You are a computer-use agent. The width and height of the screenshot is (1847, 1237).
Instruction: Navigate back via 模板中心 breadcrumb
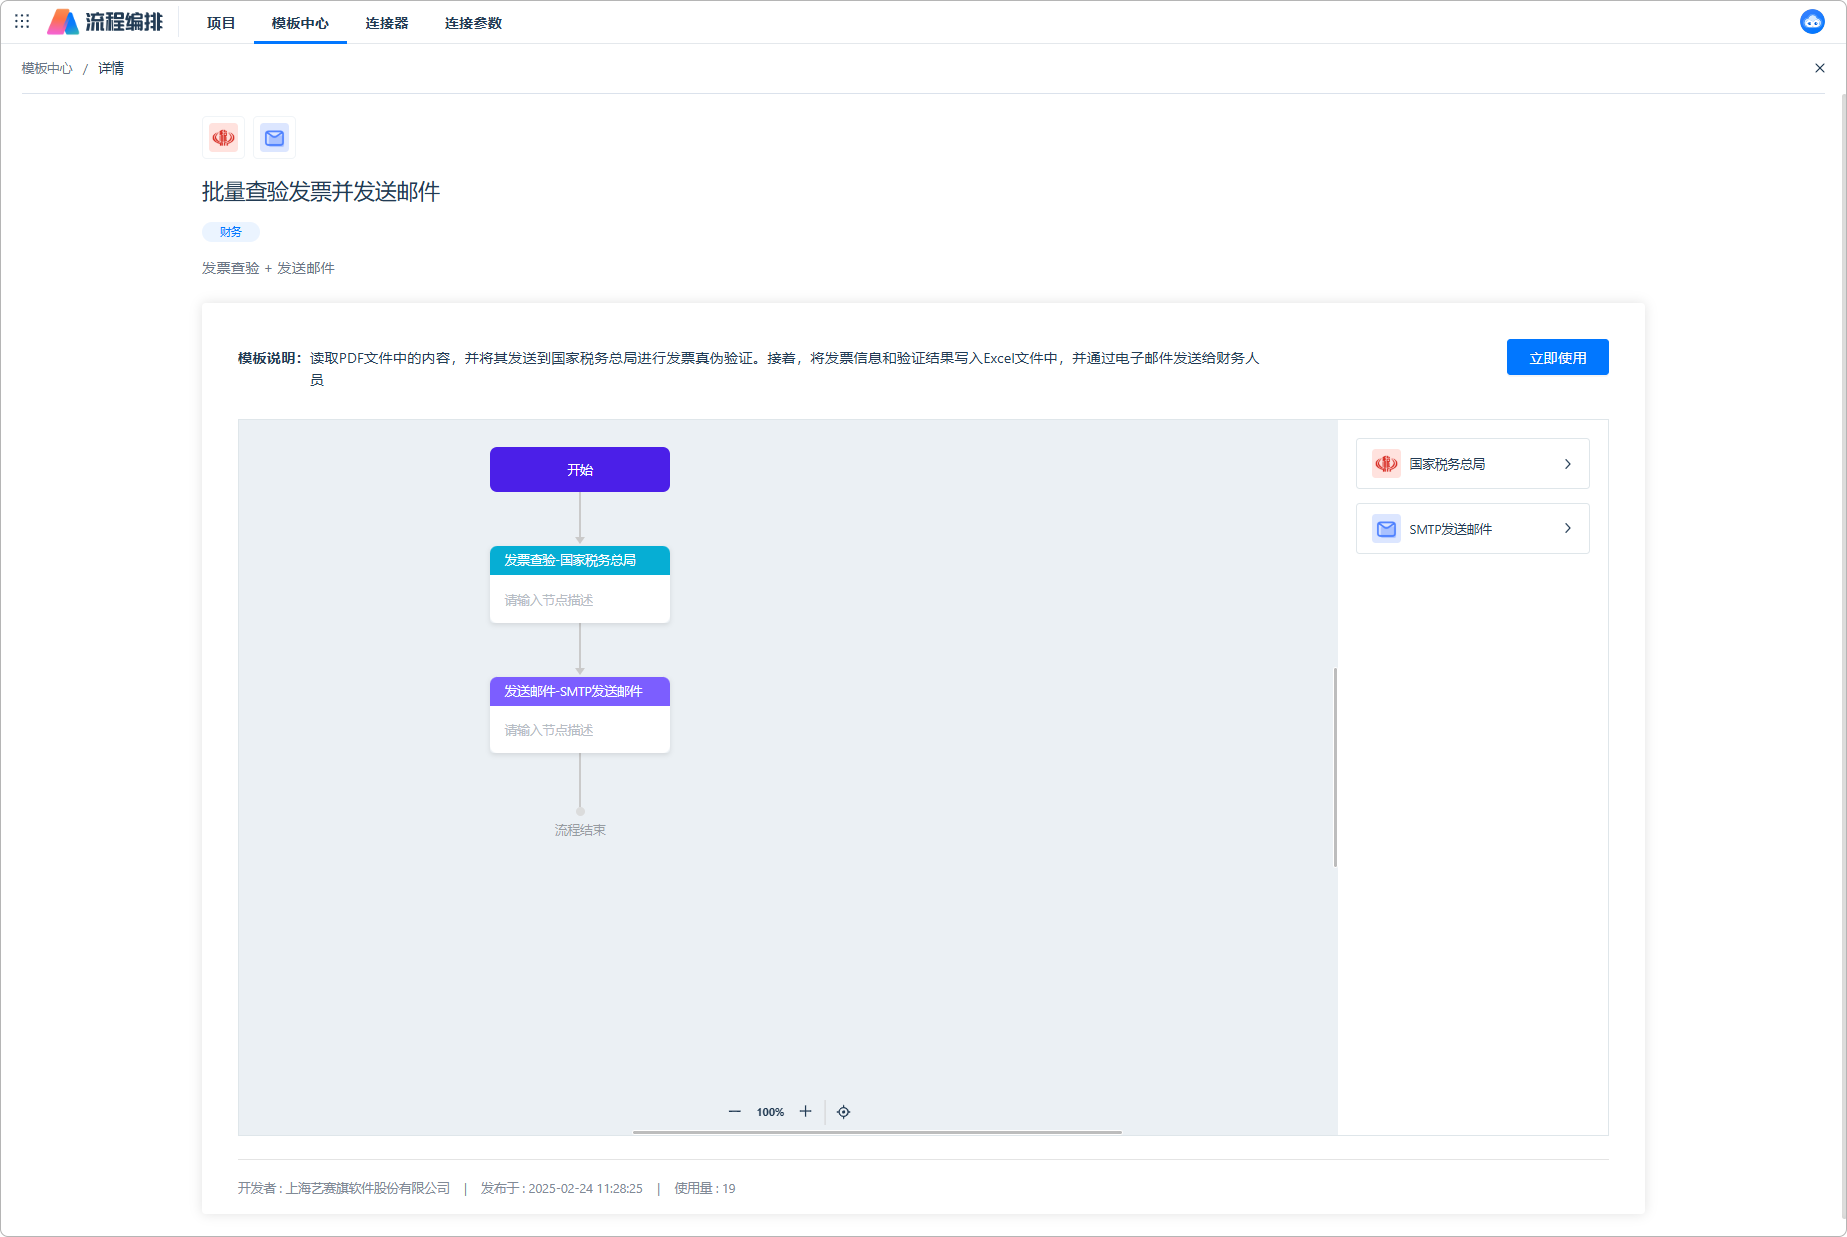[x=47, y=69]
